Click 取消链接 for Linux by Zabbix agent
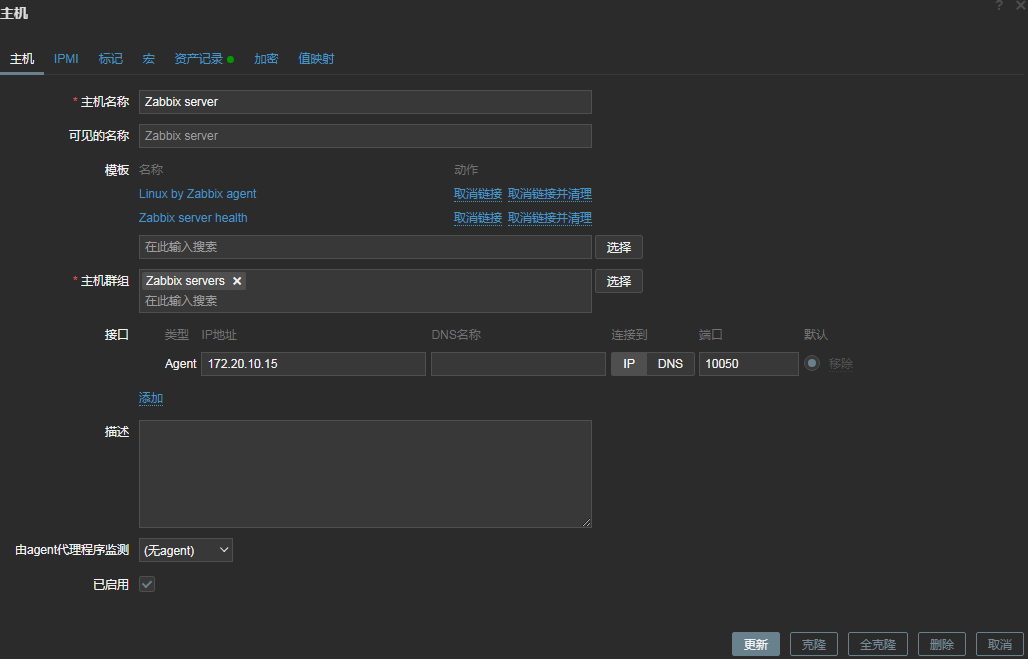 pos(478,193)
